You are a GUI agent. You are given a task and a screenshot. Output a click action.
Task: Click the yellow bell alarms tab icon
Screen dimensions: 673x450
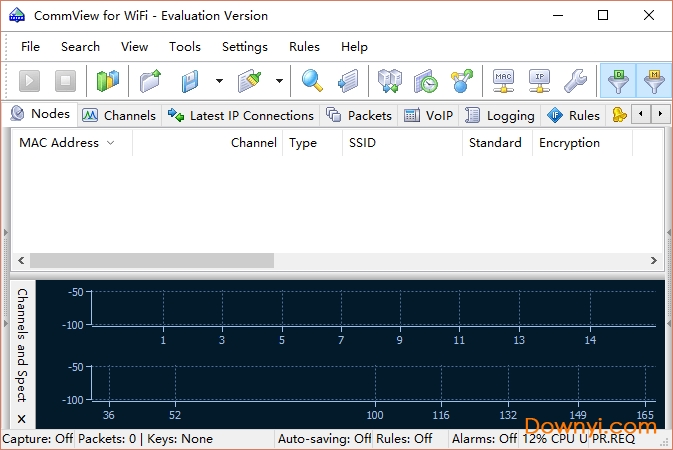pyautogui.click(x=619, y=115)
